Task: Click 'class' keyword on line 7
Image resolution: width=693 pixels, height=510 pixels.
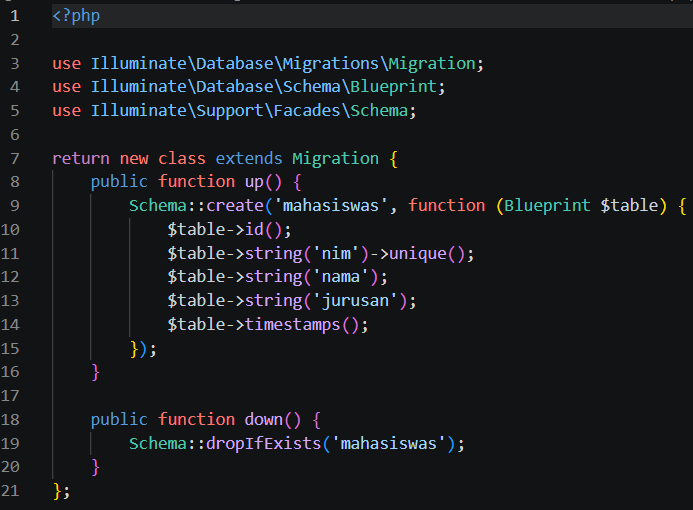Action: pyautogui.click(x=182, y=158)
